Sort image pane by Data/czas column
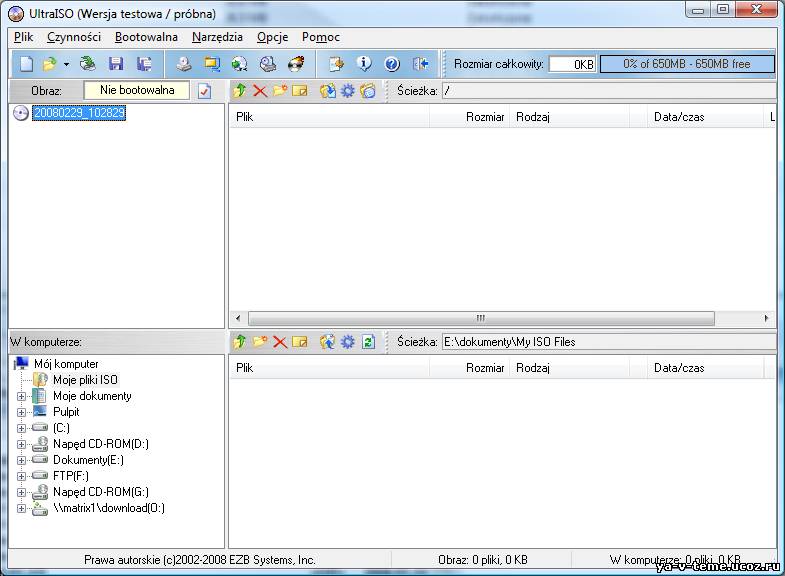This screenshot has height=576, width=785. coord(705,117)
